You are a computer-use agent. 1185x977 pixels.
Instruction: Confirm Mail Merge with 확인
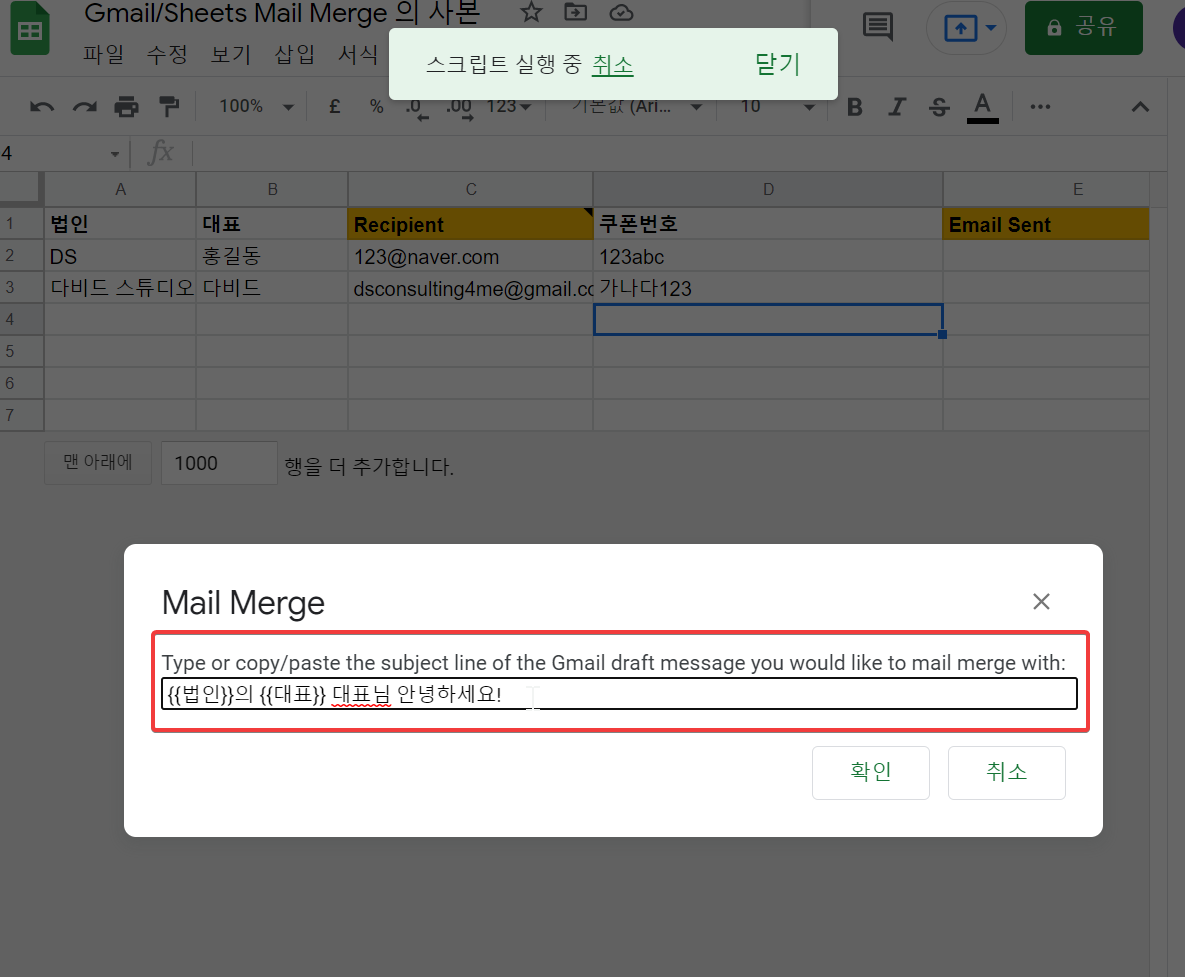(x=871, y=772)
